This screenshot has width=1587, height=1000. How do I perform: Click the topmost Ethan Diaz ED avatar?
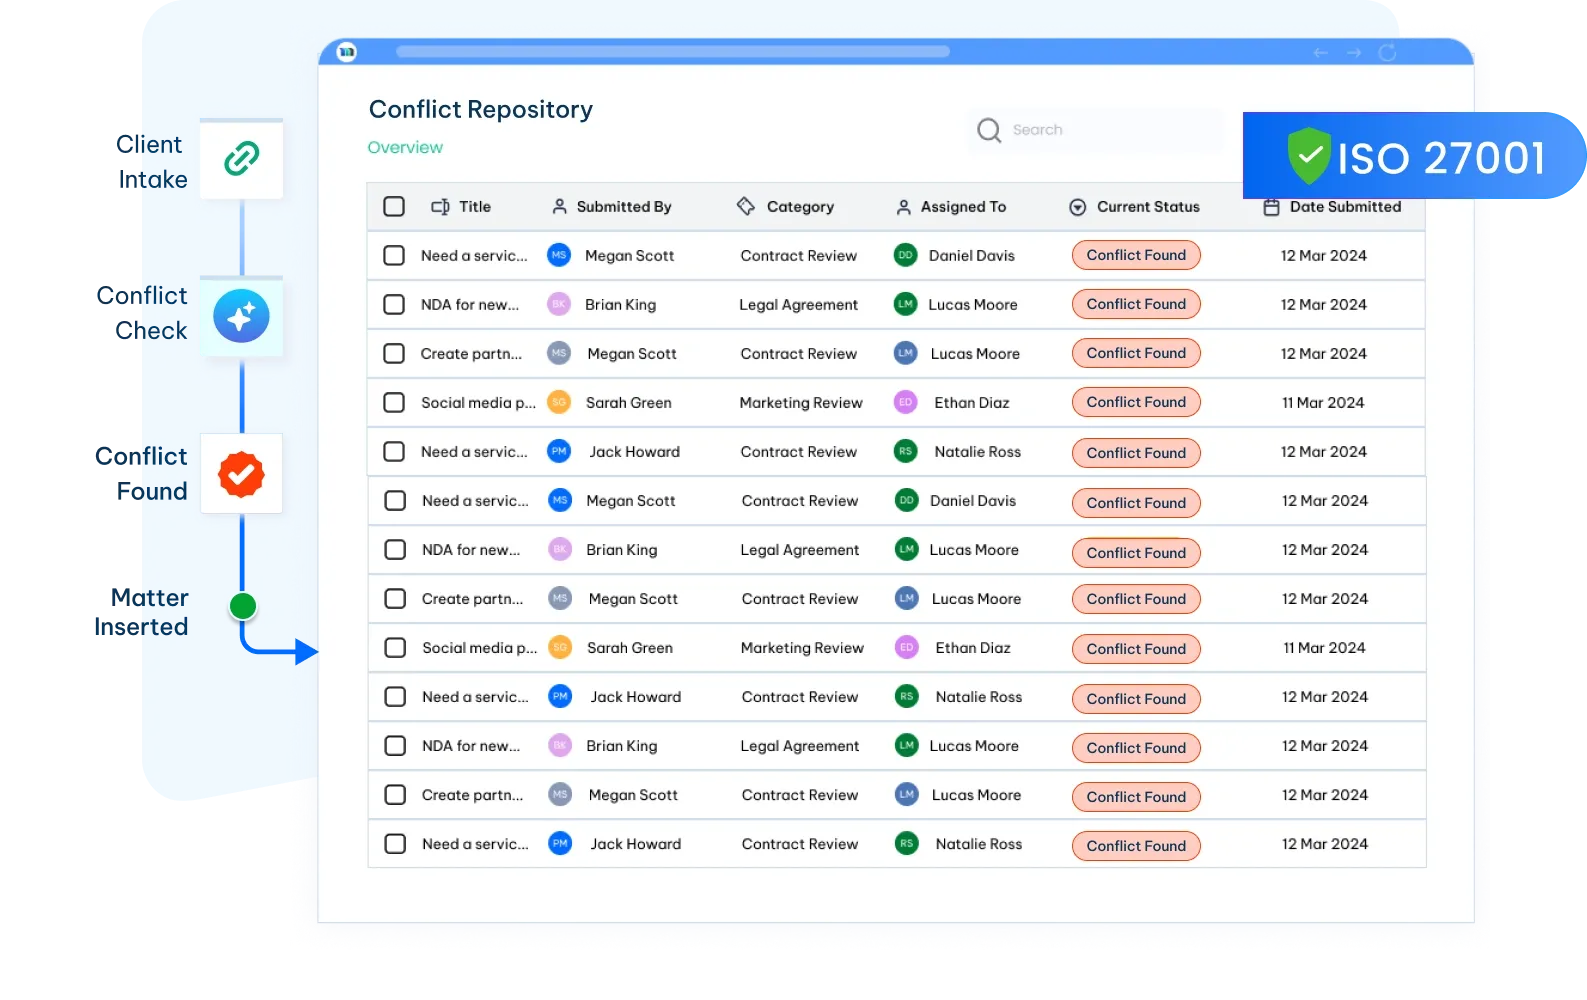pos(905,402)
